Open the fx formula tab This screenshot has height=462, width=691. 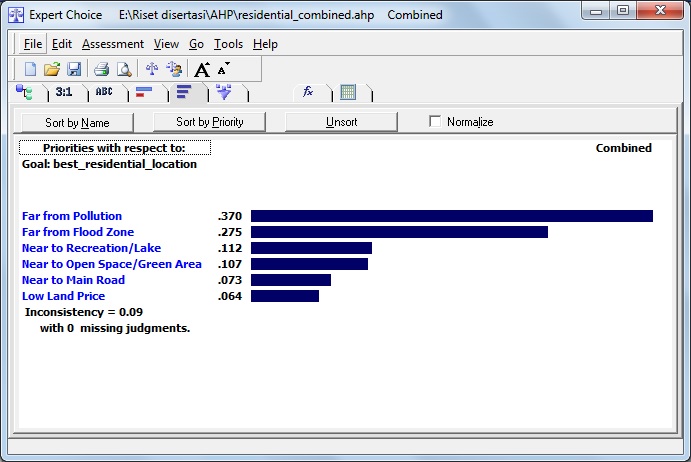[x=309, y=92]
